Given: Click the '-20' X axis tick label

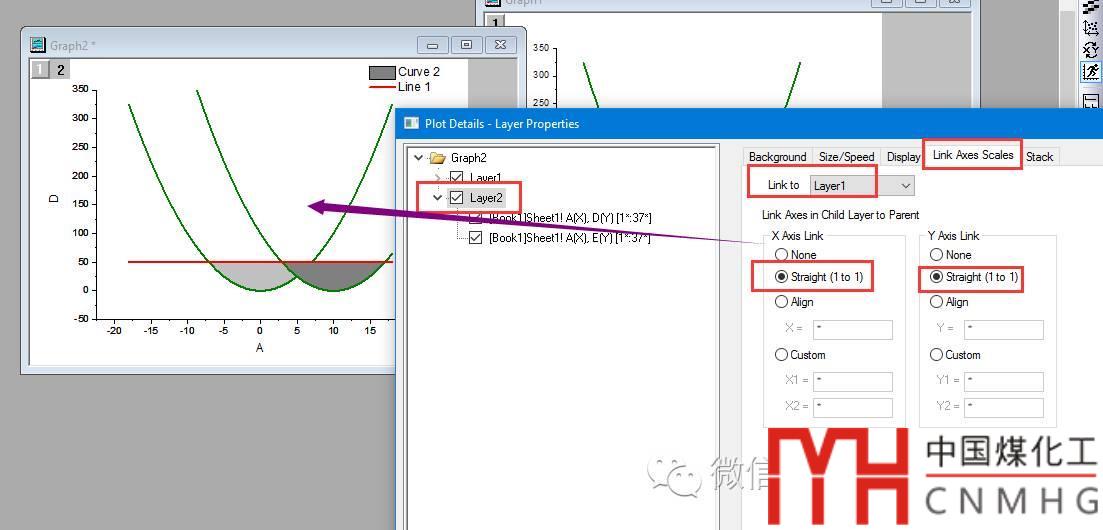Looking at the screenshot, I should pyautogui.click(x=113, y=331).
